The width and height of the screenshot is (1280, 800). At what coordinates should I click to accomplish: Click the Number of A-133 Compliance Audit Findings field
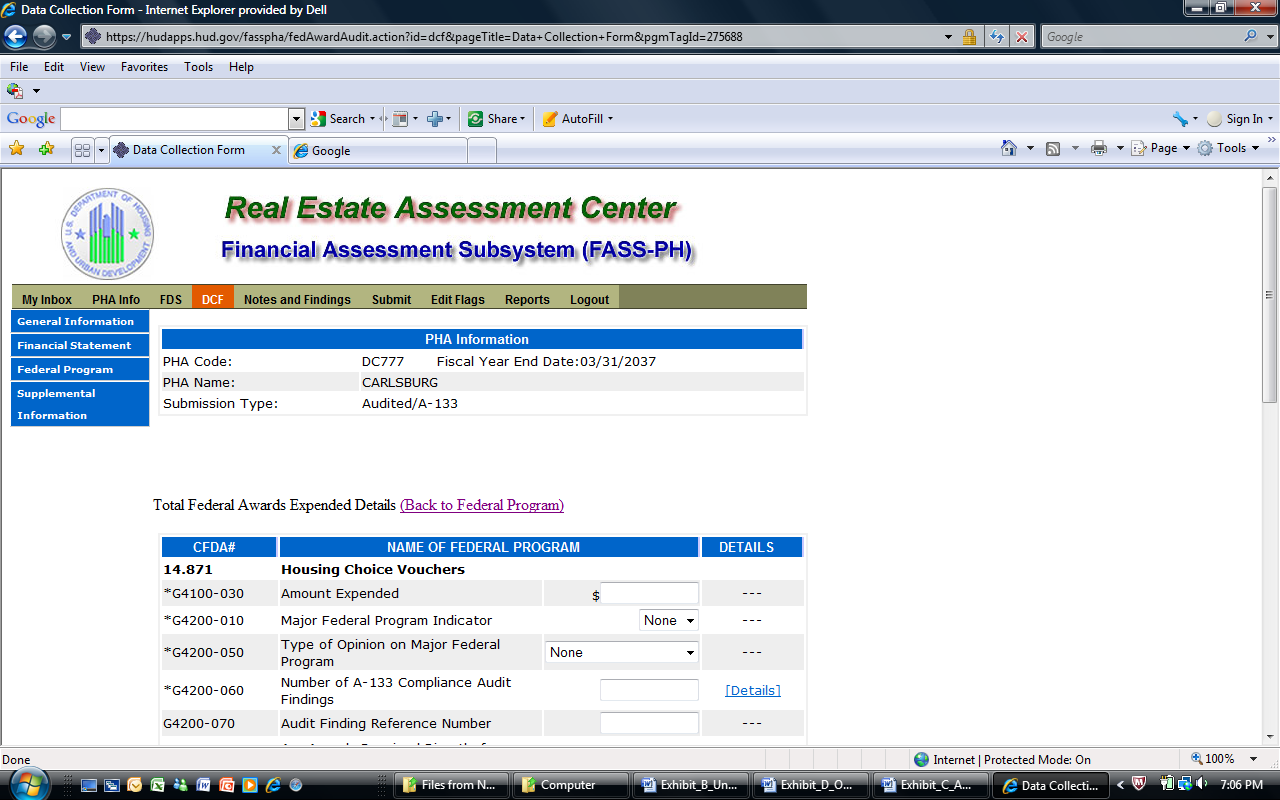pos(649,690)
